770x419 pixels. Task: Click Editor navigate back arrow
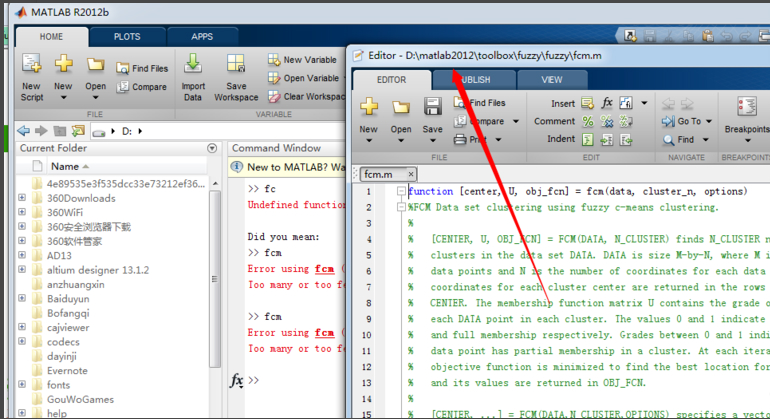click(668, 103)
